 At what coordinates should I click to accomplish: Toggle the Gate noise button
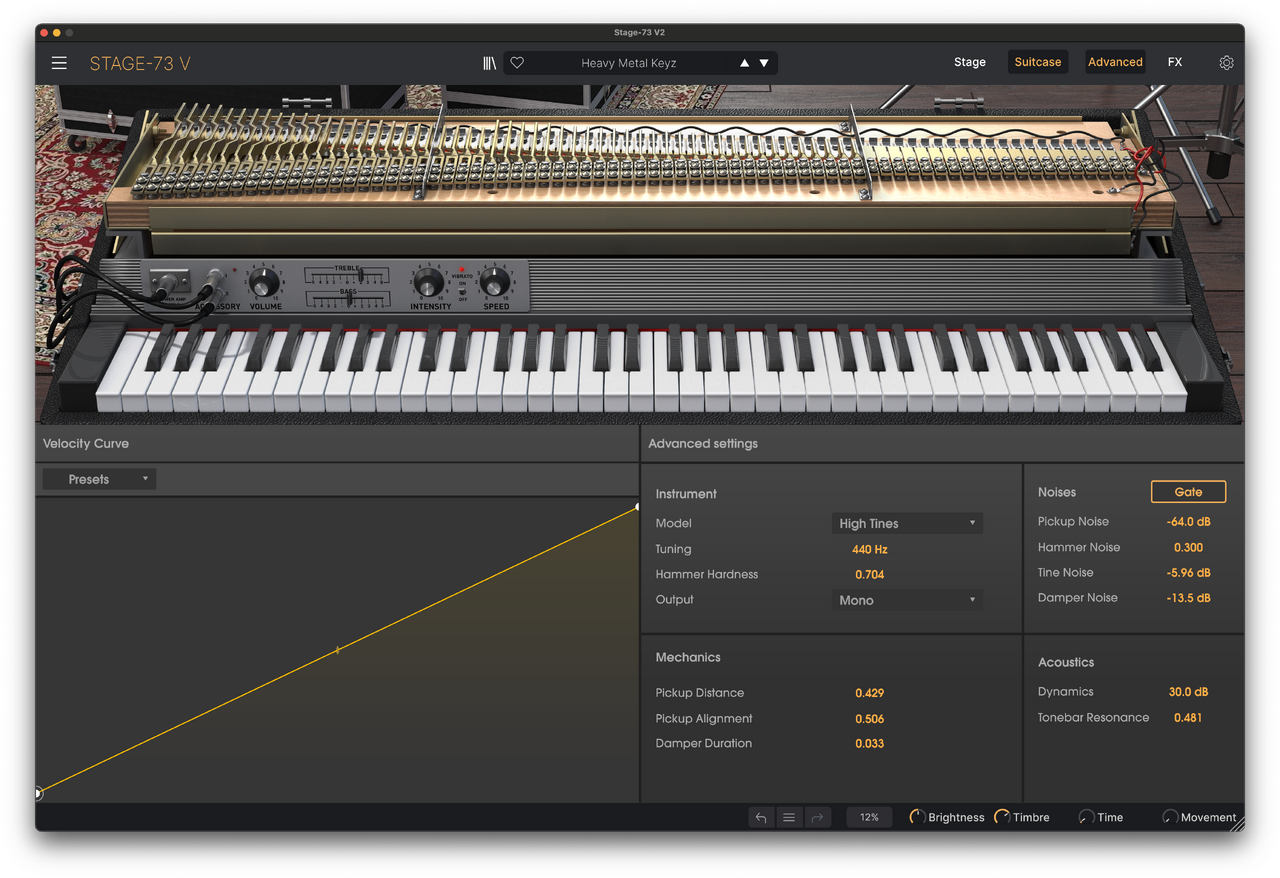click(x=1188, y=492)
